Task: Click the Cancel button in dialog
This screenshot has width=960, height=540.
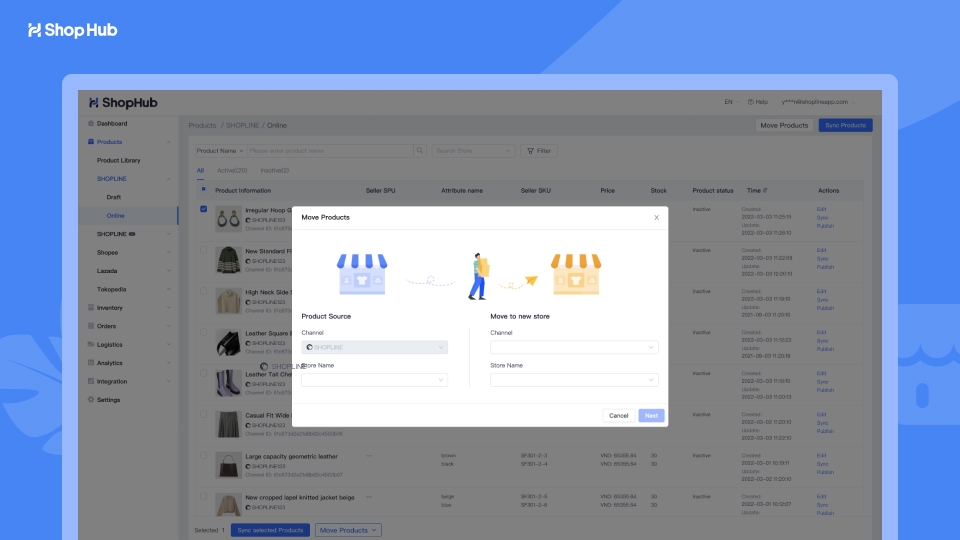Action: click(618, 415)
